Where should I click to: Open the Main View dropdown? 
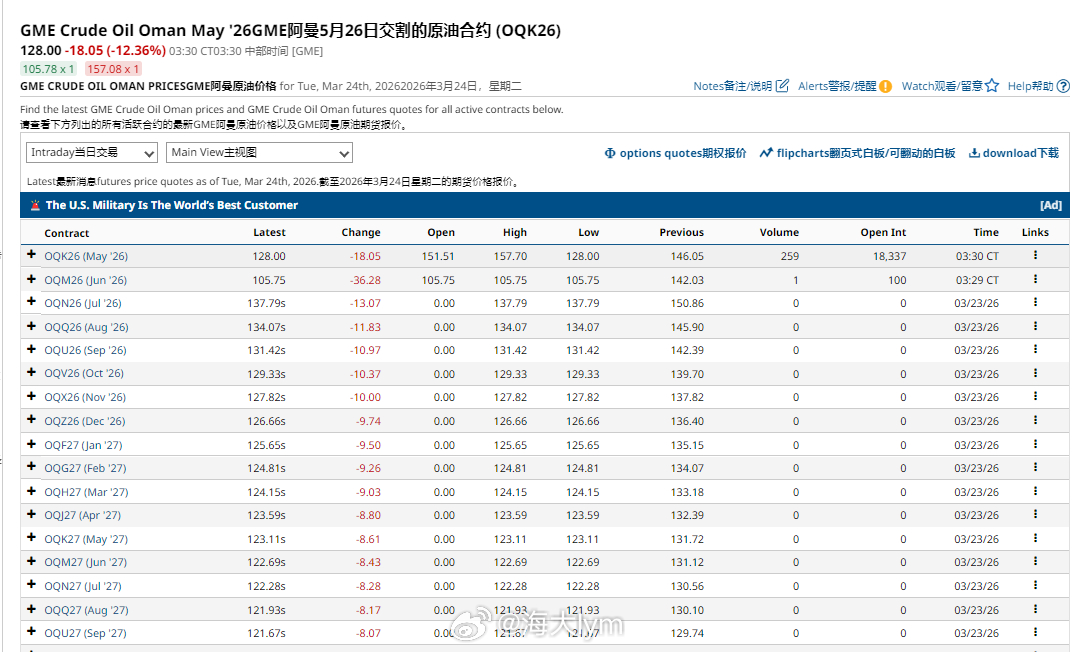point(258,152)
